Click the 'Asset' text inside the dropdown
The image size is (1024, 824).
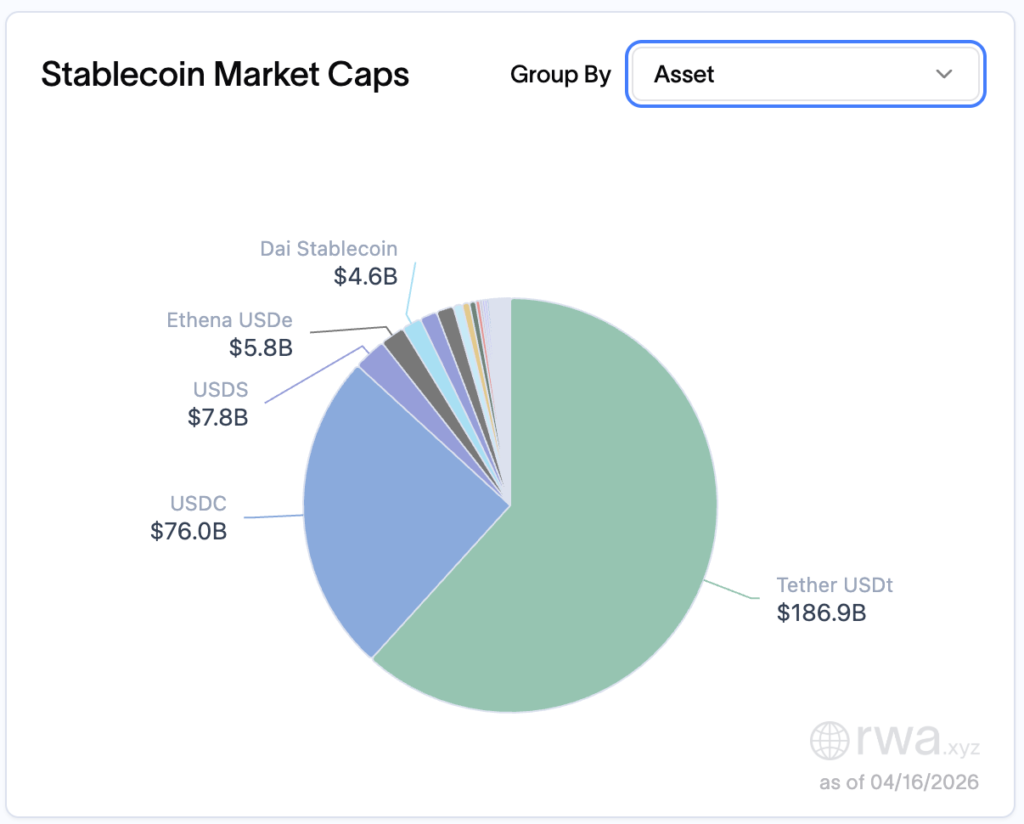click(x=685, y=74)
